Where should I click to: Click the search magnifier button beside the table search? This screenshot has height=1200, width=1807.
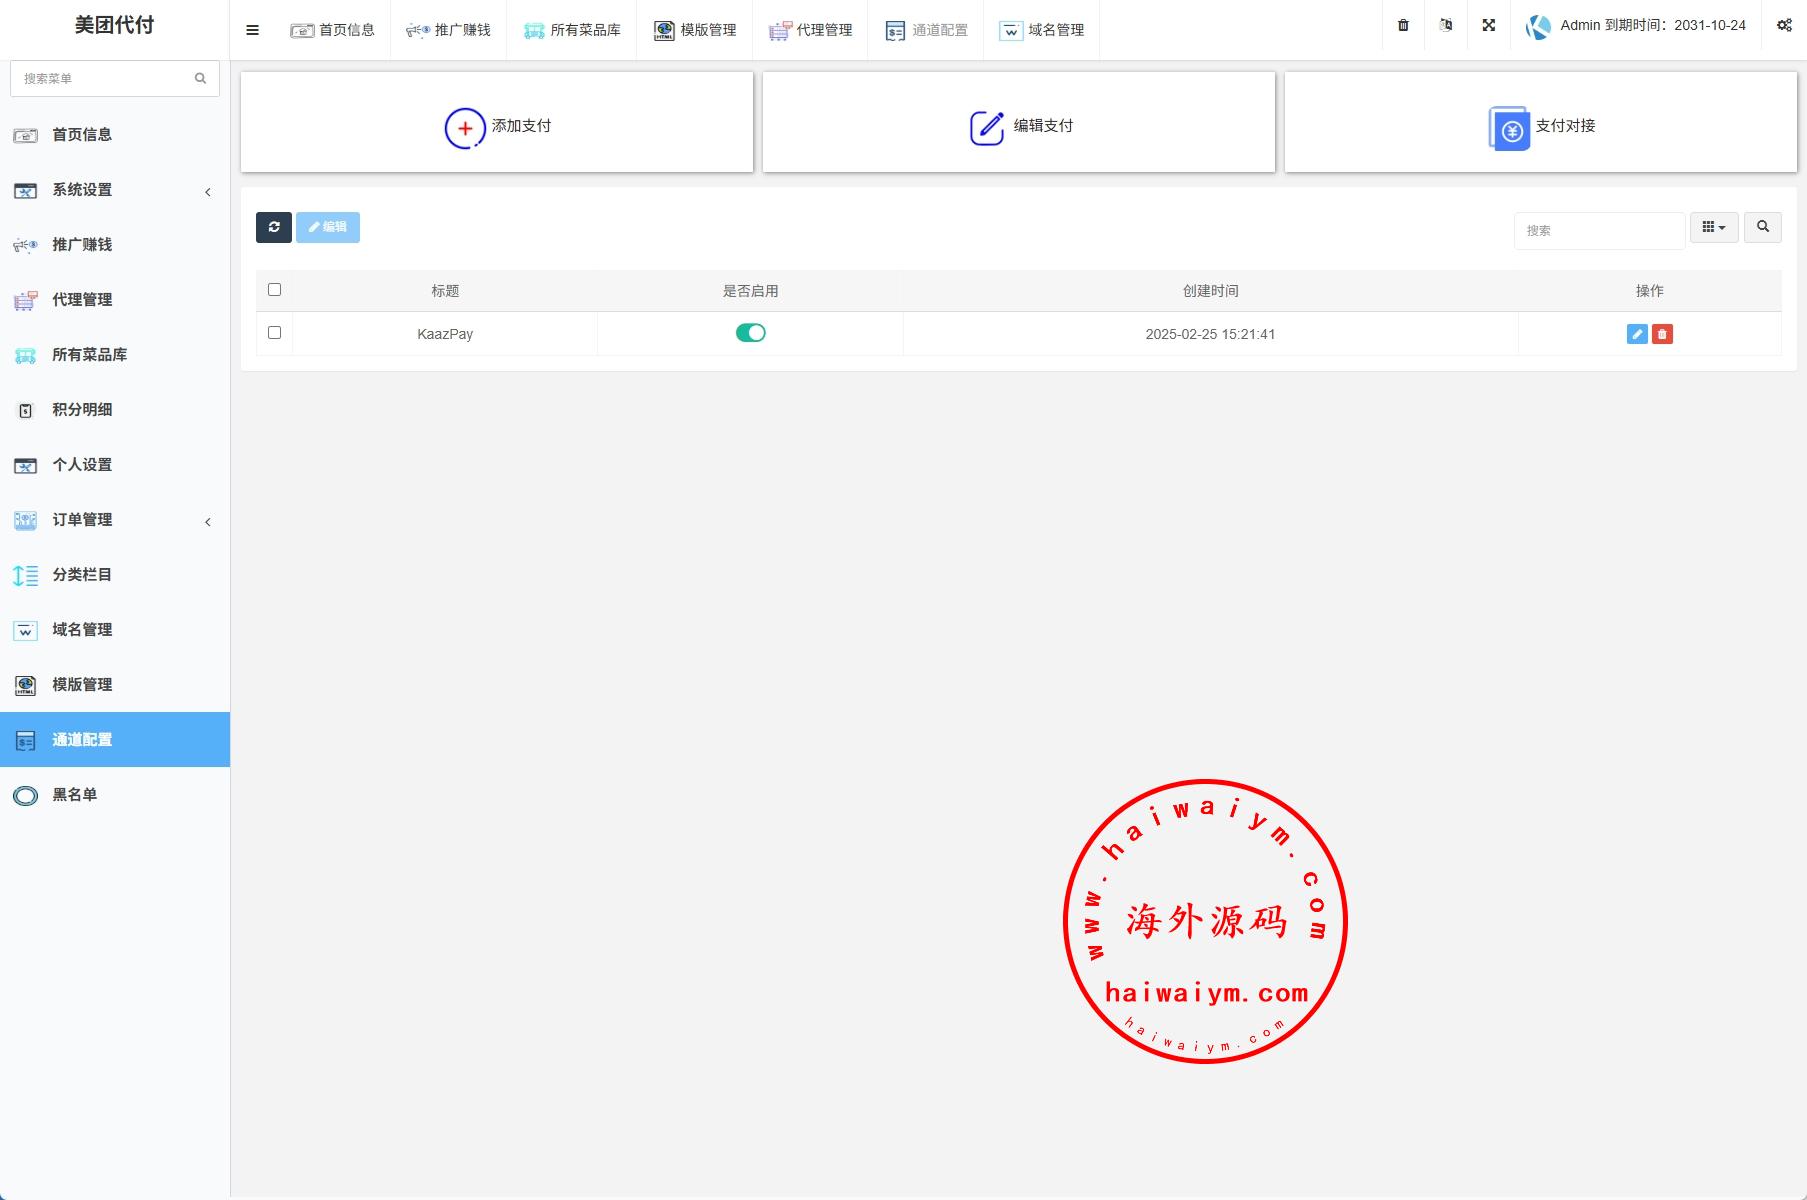pos(1762,227)
